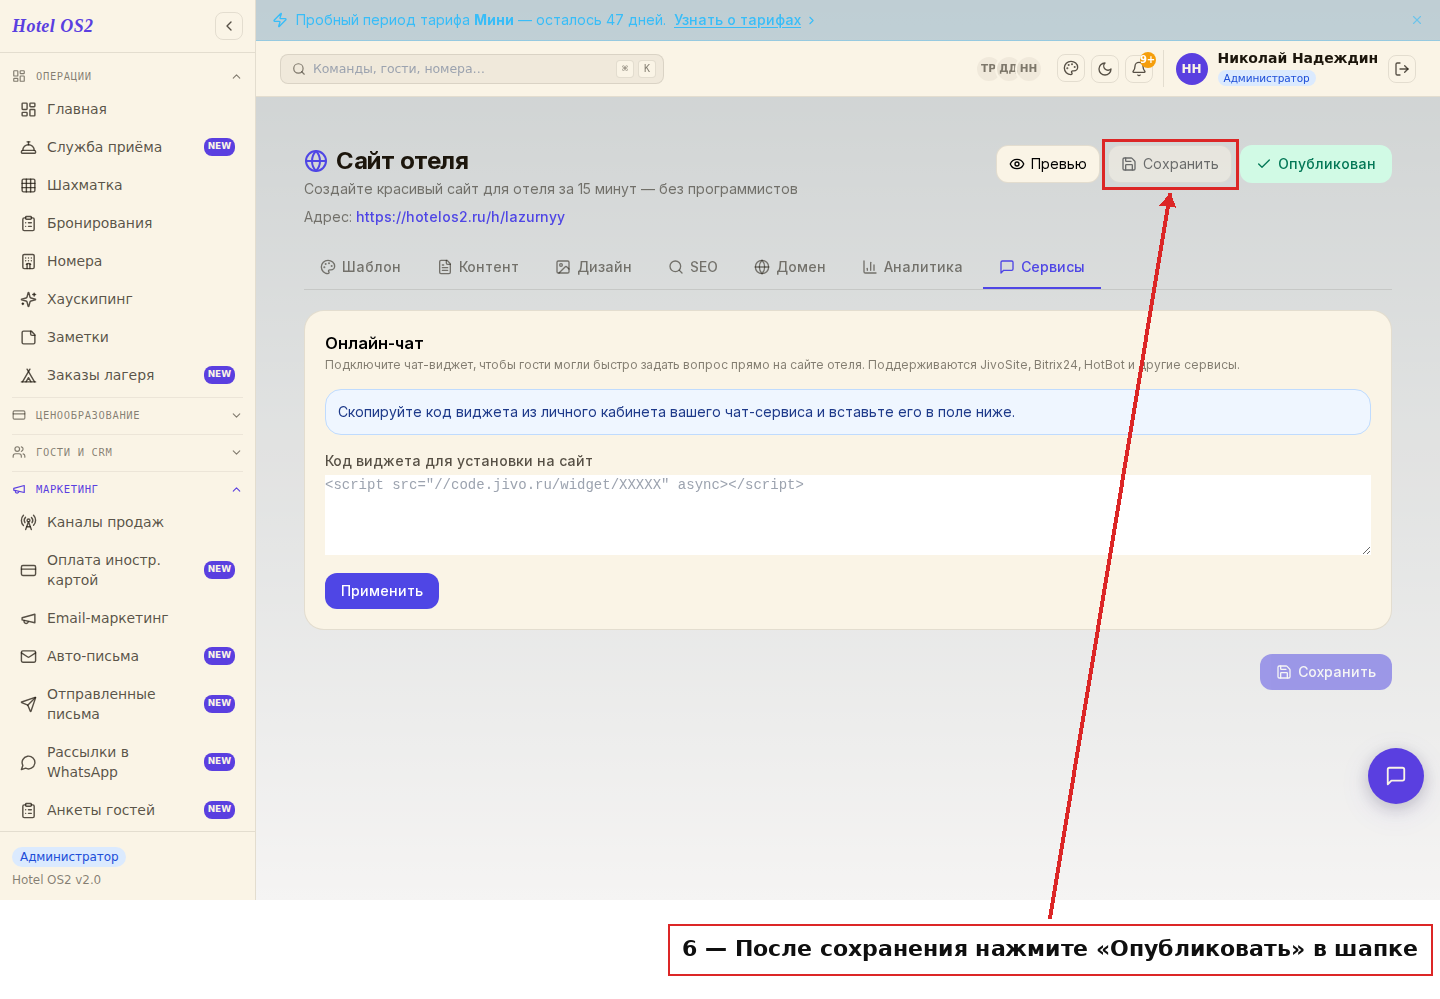The image size is (1440, 999).
Task: Collapse the sidebar with the chevron button
Action: pos(229,26)
